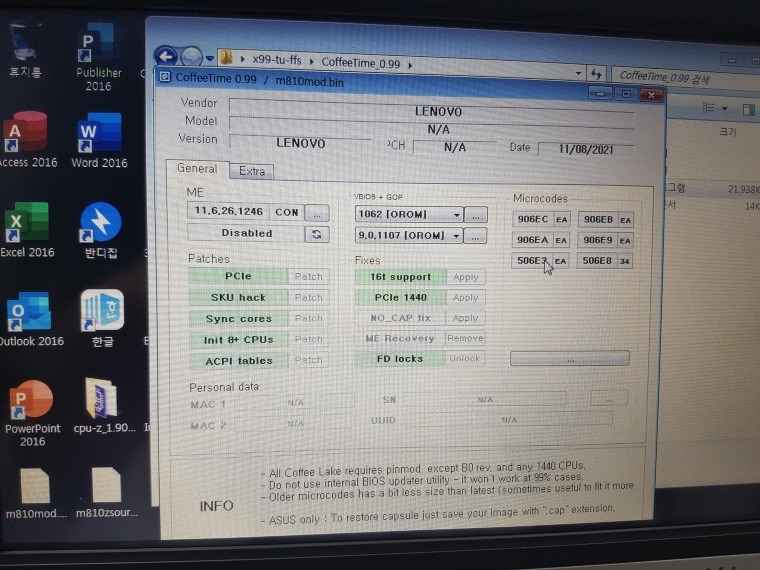Open the 반디집 desktop shortcut
The image size is (760, 570).
(x=100, y=230)
